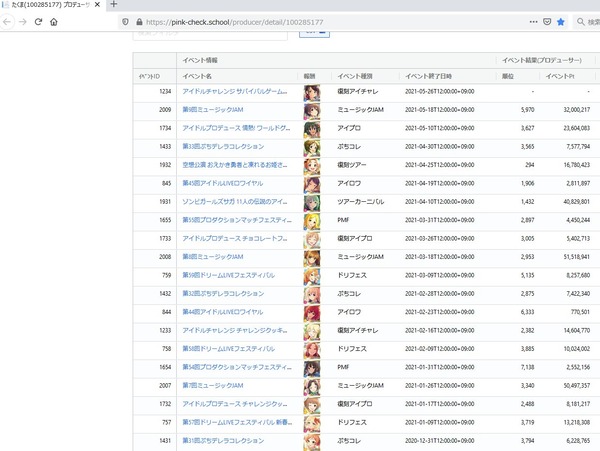Sort by イベント名 column header

[x=197, y=77]
